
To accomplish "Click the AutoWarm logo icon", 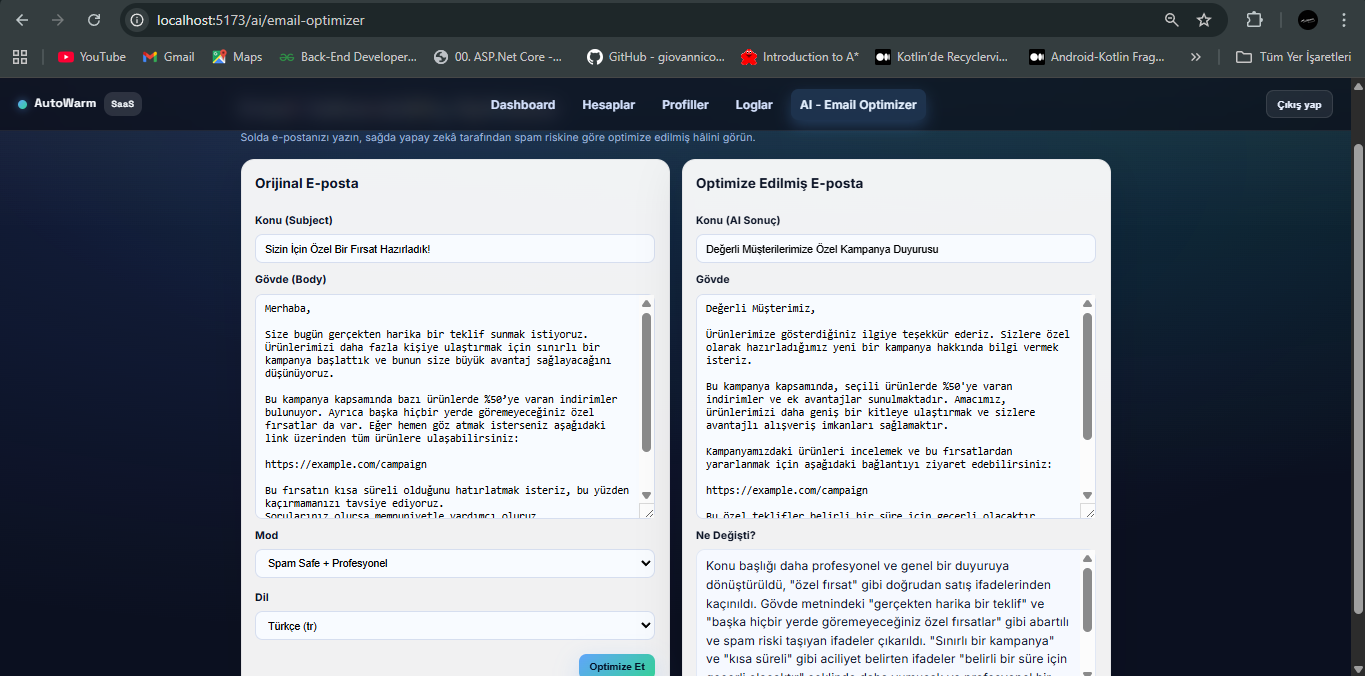I will pos(22,103).
